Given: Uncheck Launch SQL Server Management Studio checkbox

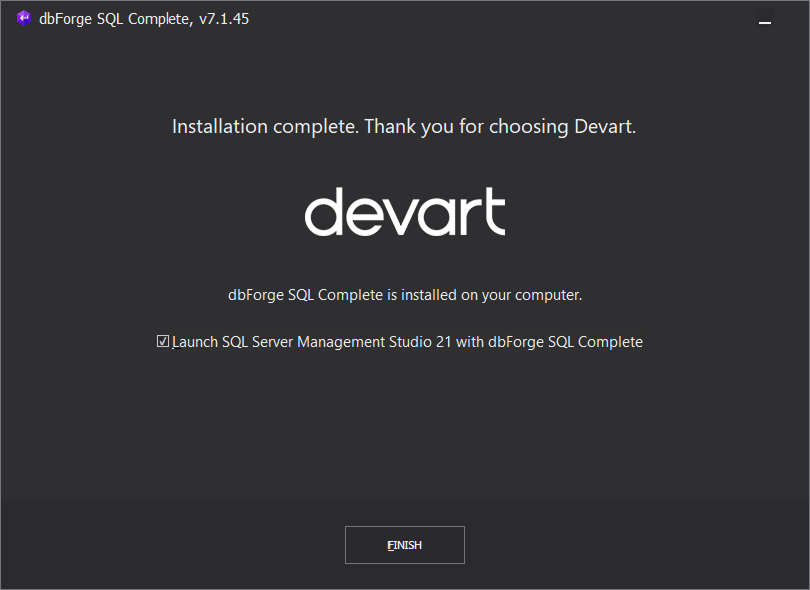Looking at the screenshot, I should click(163, 341).
